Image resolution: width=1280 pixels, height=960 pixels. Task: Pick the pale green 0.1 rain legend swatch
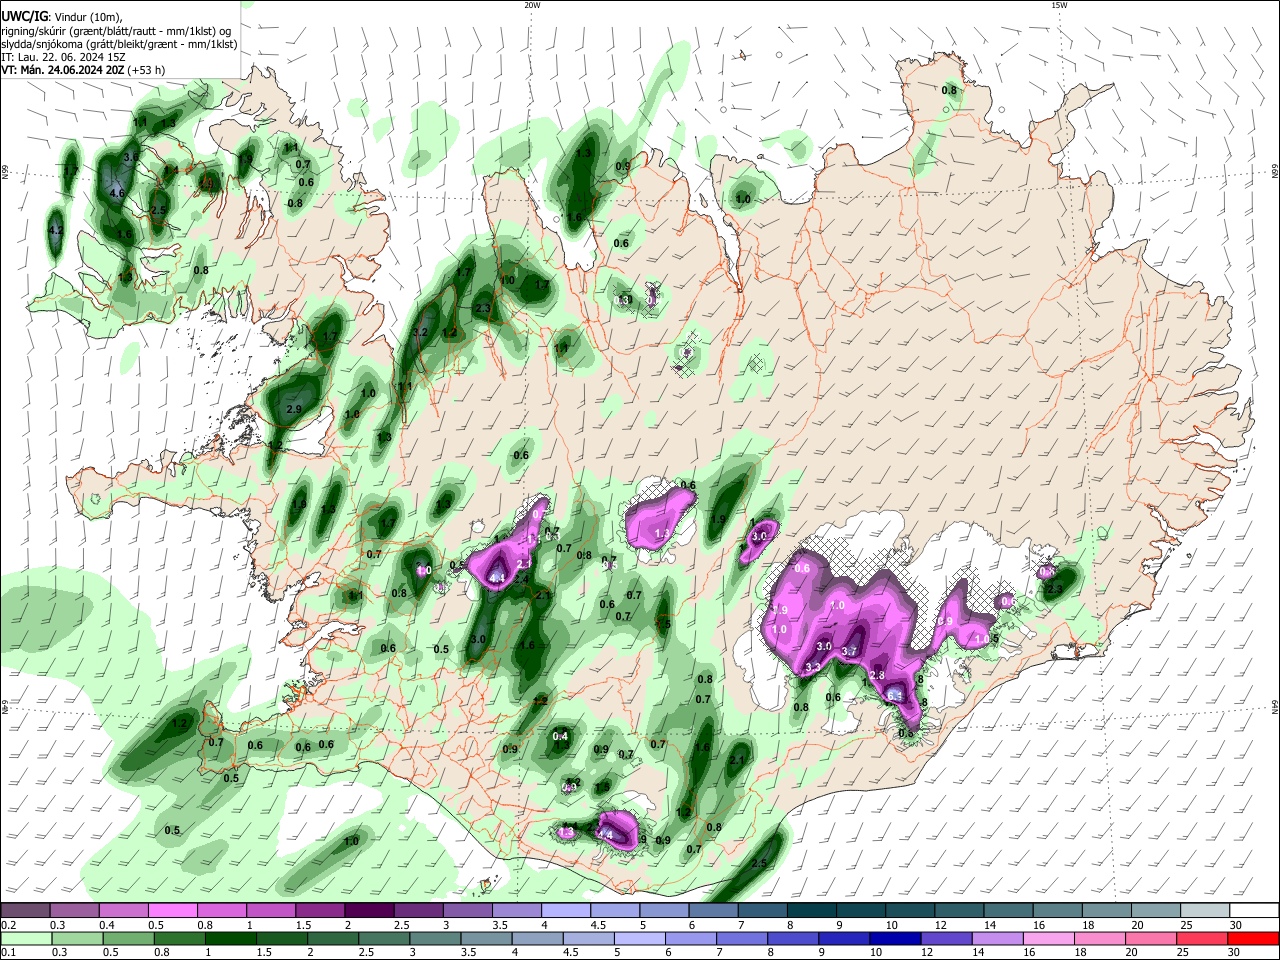click(x=25, y=938)
